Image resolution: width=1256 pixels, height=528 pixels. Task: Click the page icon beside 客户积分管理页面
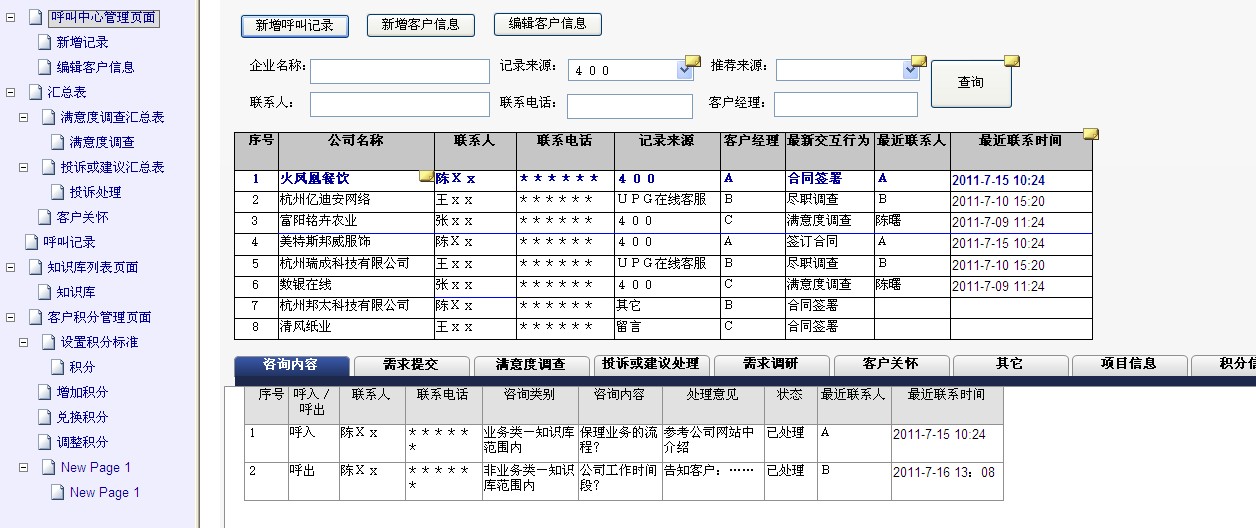(x=35, y=317)
